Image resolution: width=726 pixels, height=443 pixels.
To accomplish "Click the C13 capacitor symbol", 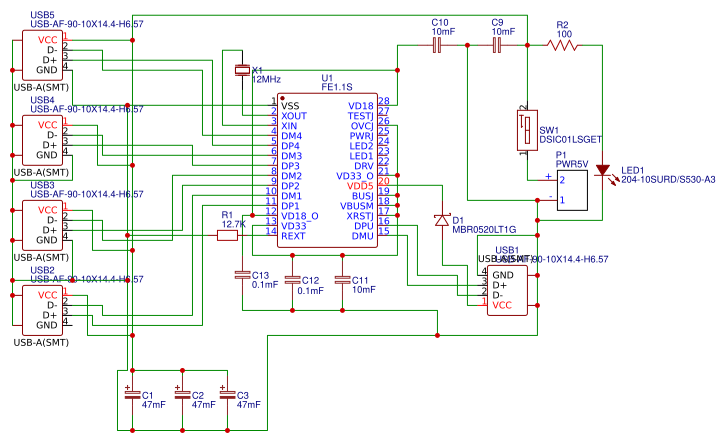I will (x=242, y=275).
